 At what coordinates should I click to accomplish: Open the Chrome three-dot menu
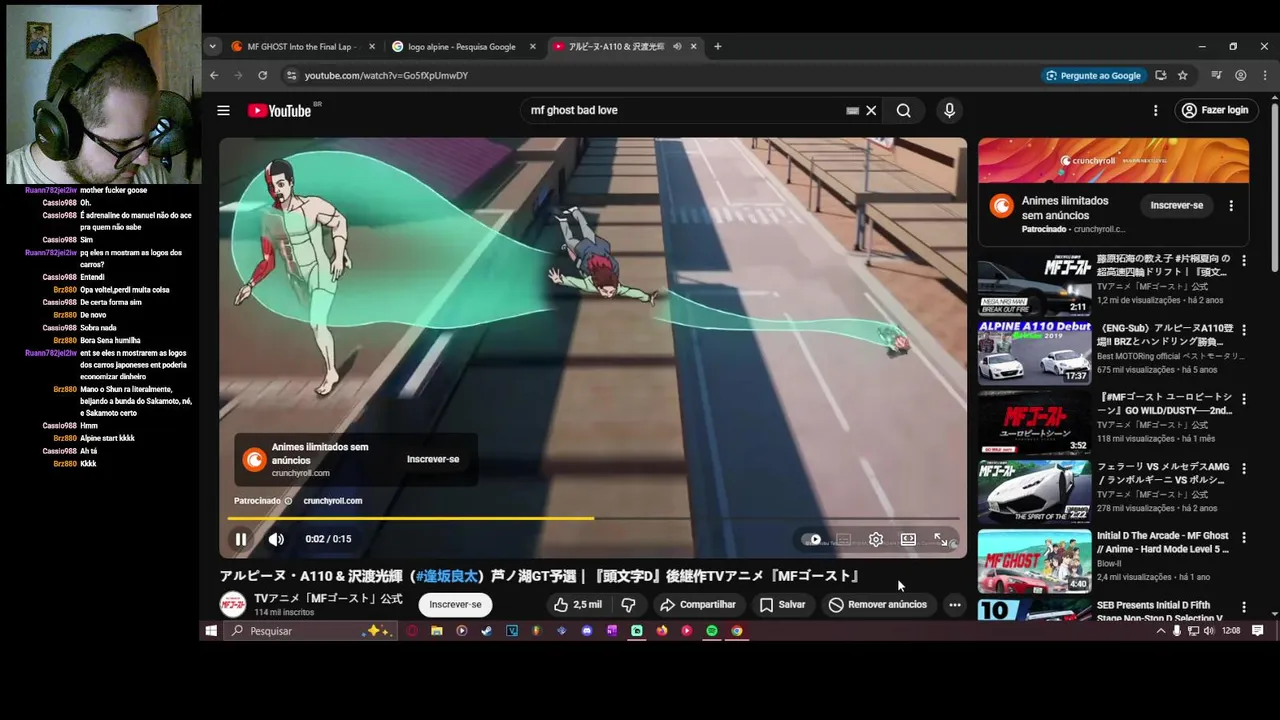point(1264,75)
